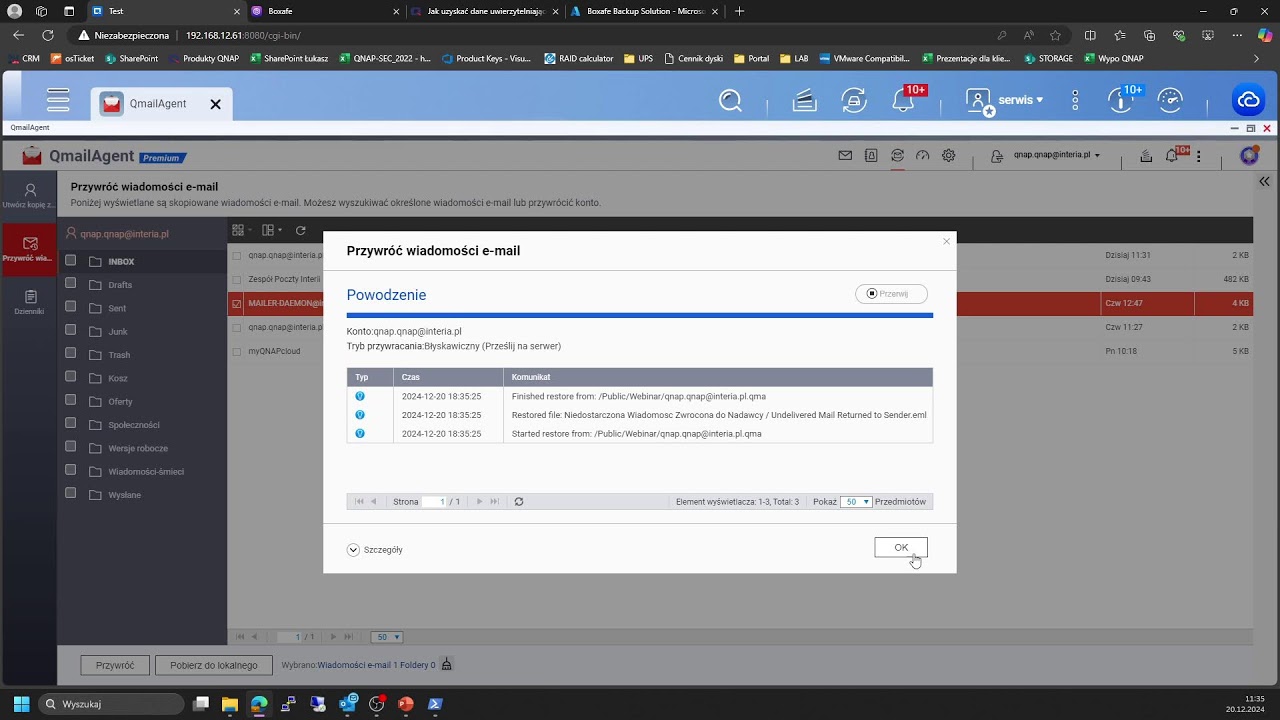Open QmailAgent backup and restore icon
Viewport: 1280px width, 720px height.
point(897,156)
